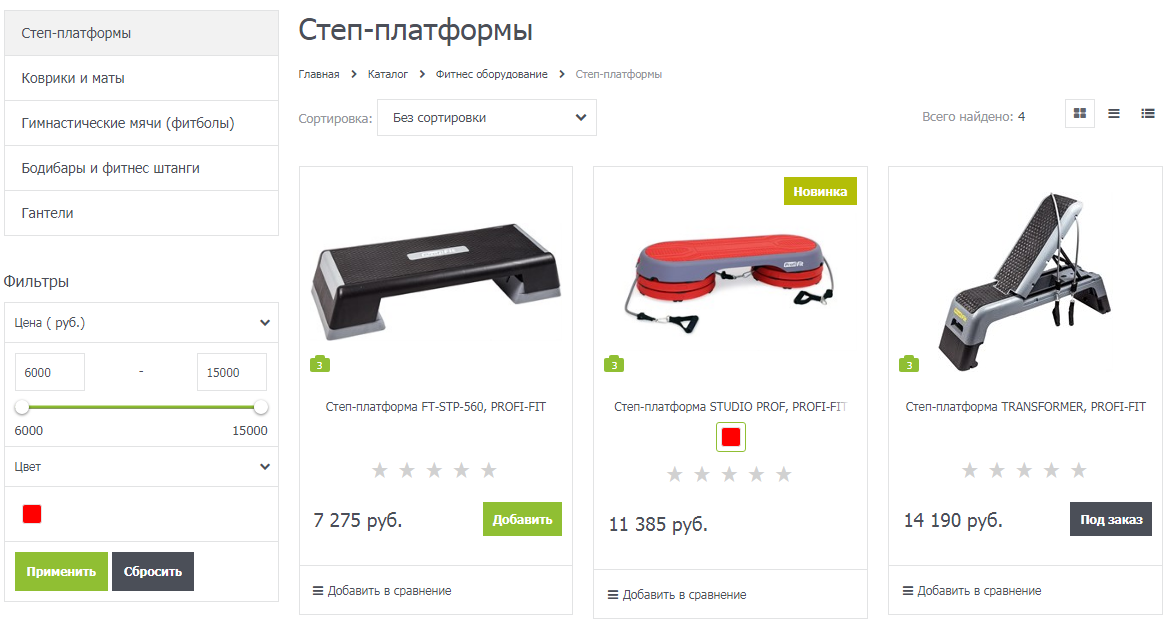Collapse the Цена filter section
Viewport: 1172px width, 630px height.
point(141,323)
